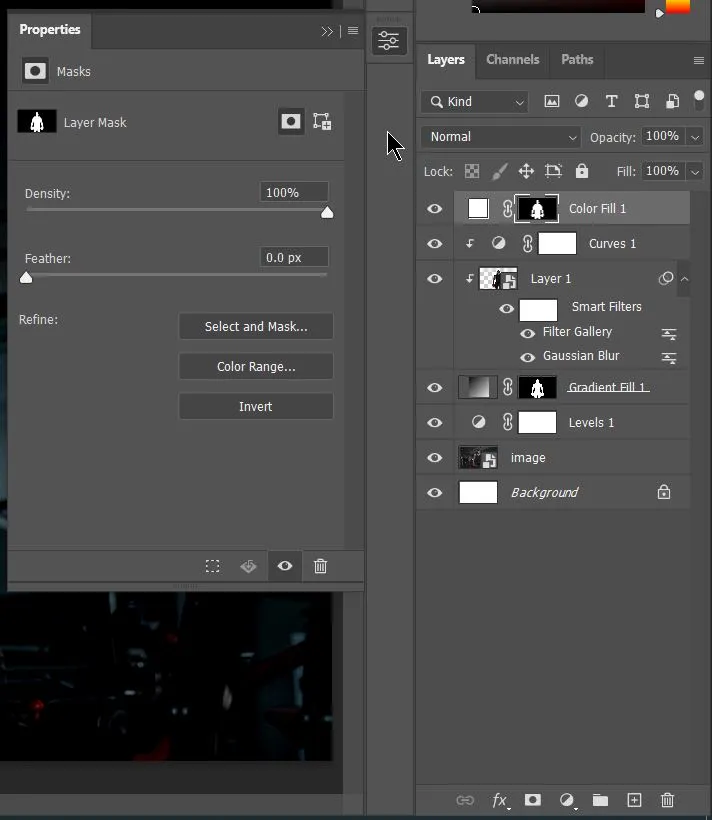Image resolution: width=712 pixels, height=820 pixels.
Task: Click the Density value field
Action: [x=294, y=192]
